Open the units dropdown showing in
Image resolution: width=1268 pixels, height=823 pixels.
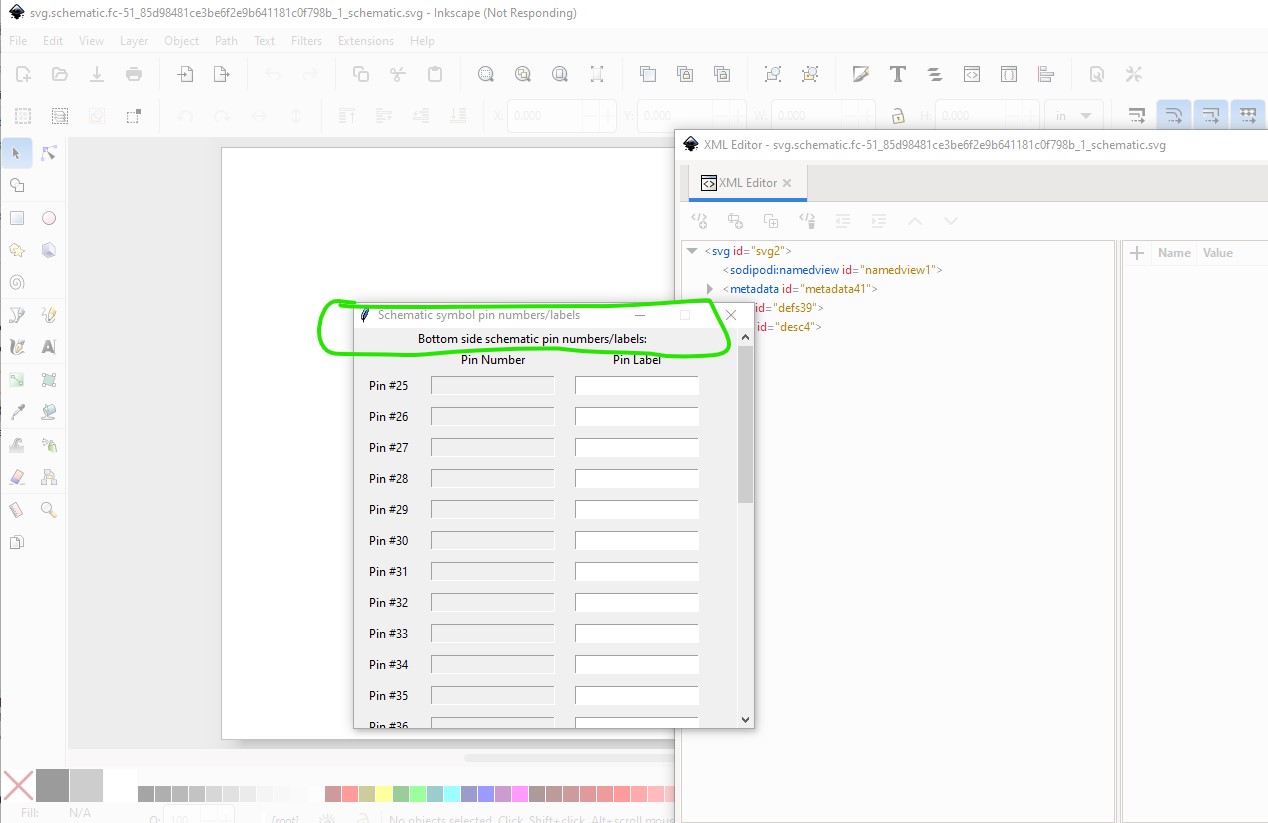coord(1076,116)
